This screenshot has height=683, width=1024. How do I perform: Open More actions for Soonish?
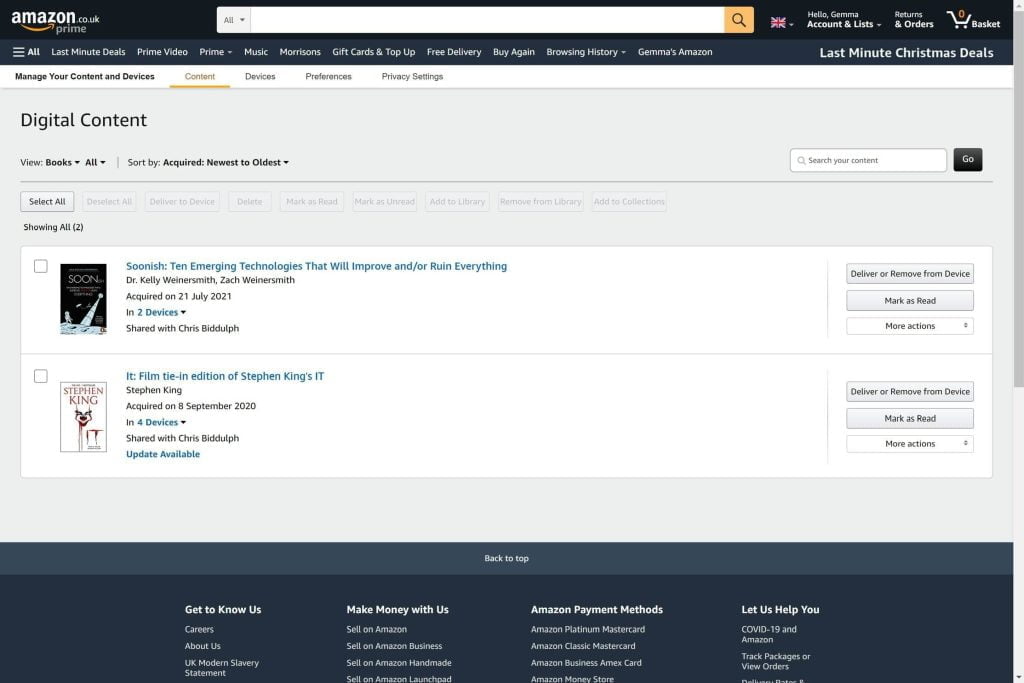[x=909, y=325]
